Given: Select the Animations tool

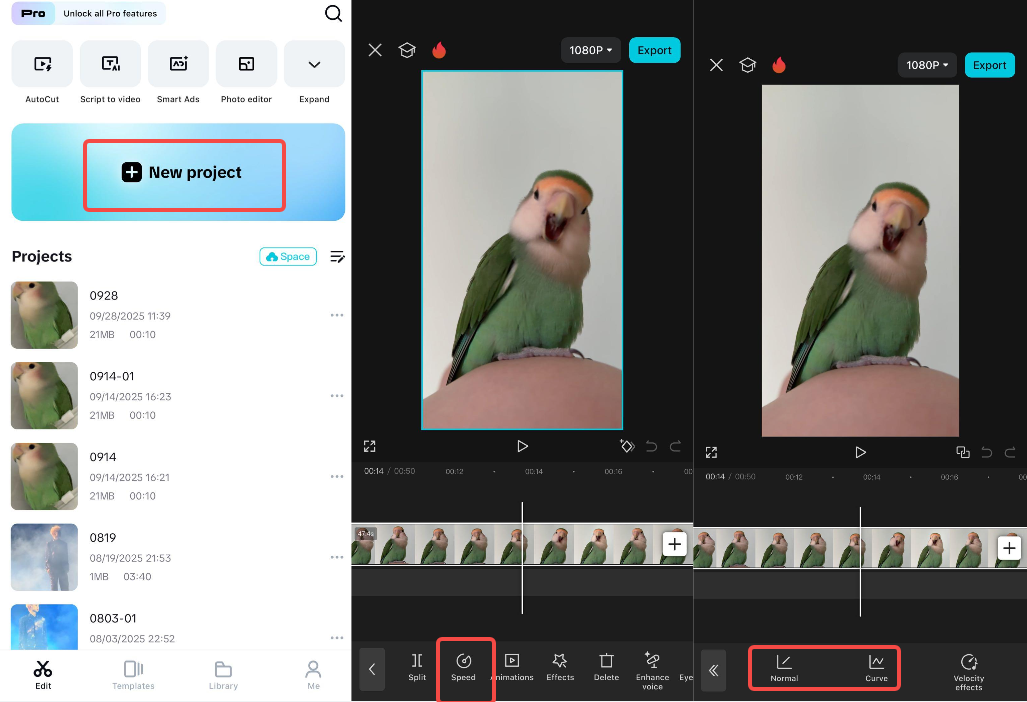Looking at the screenshot, I should tap(512, 668).
